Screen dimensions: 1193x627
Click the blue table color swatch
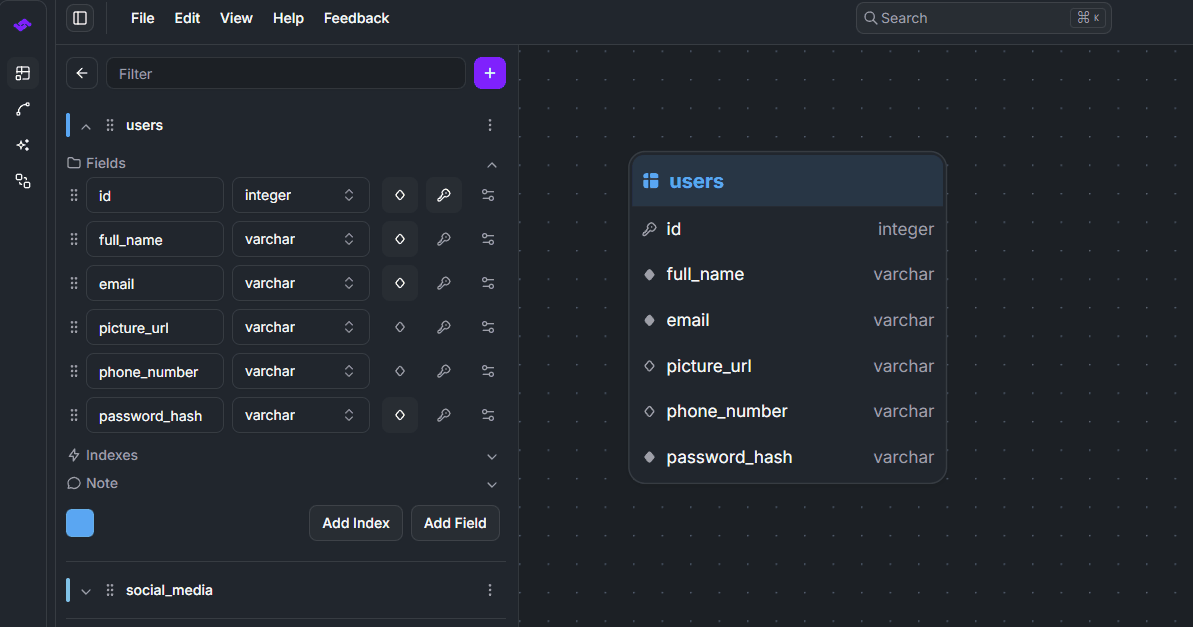(79, 522)
